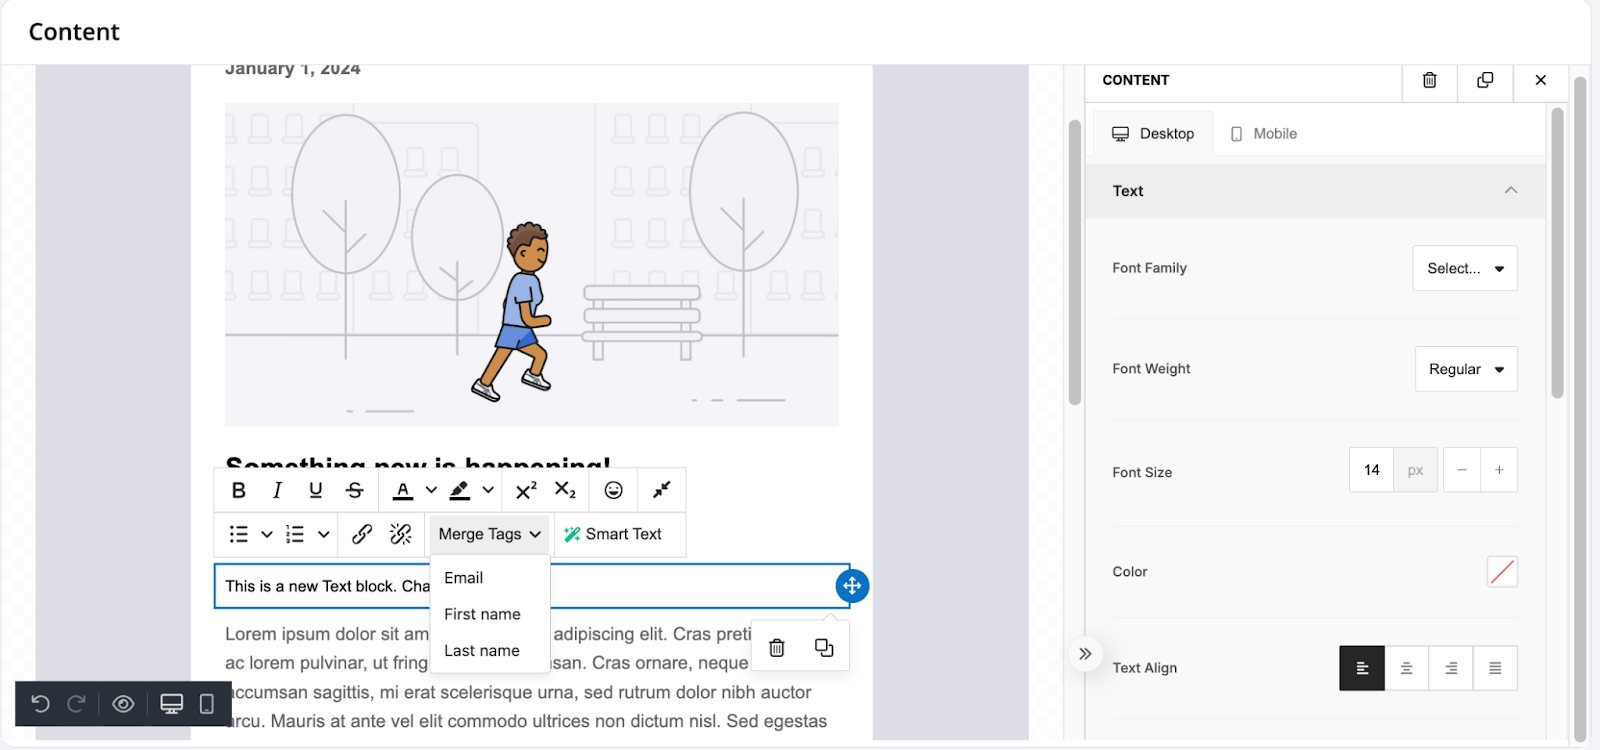Select First name merge tag
The height and width of the screenshot is (750, 1600).
point(482,614)
